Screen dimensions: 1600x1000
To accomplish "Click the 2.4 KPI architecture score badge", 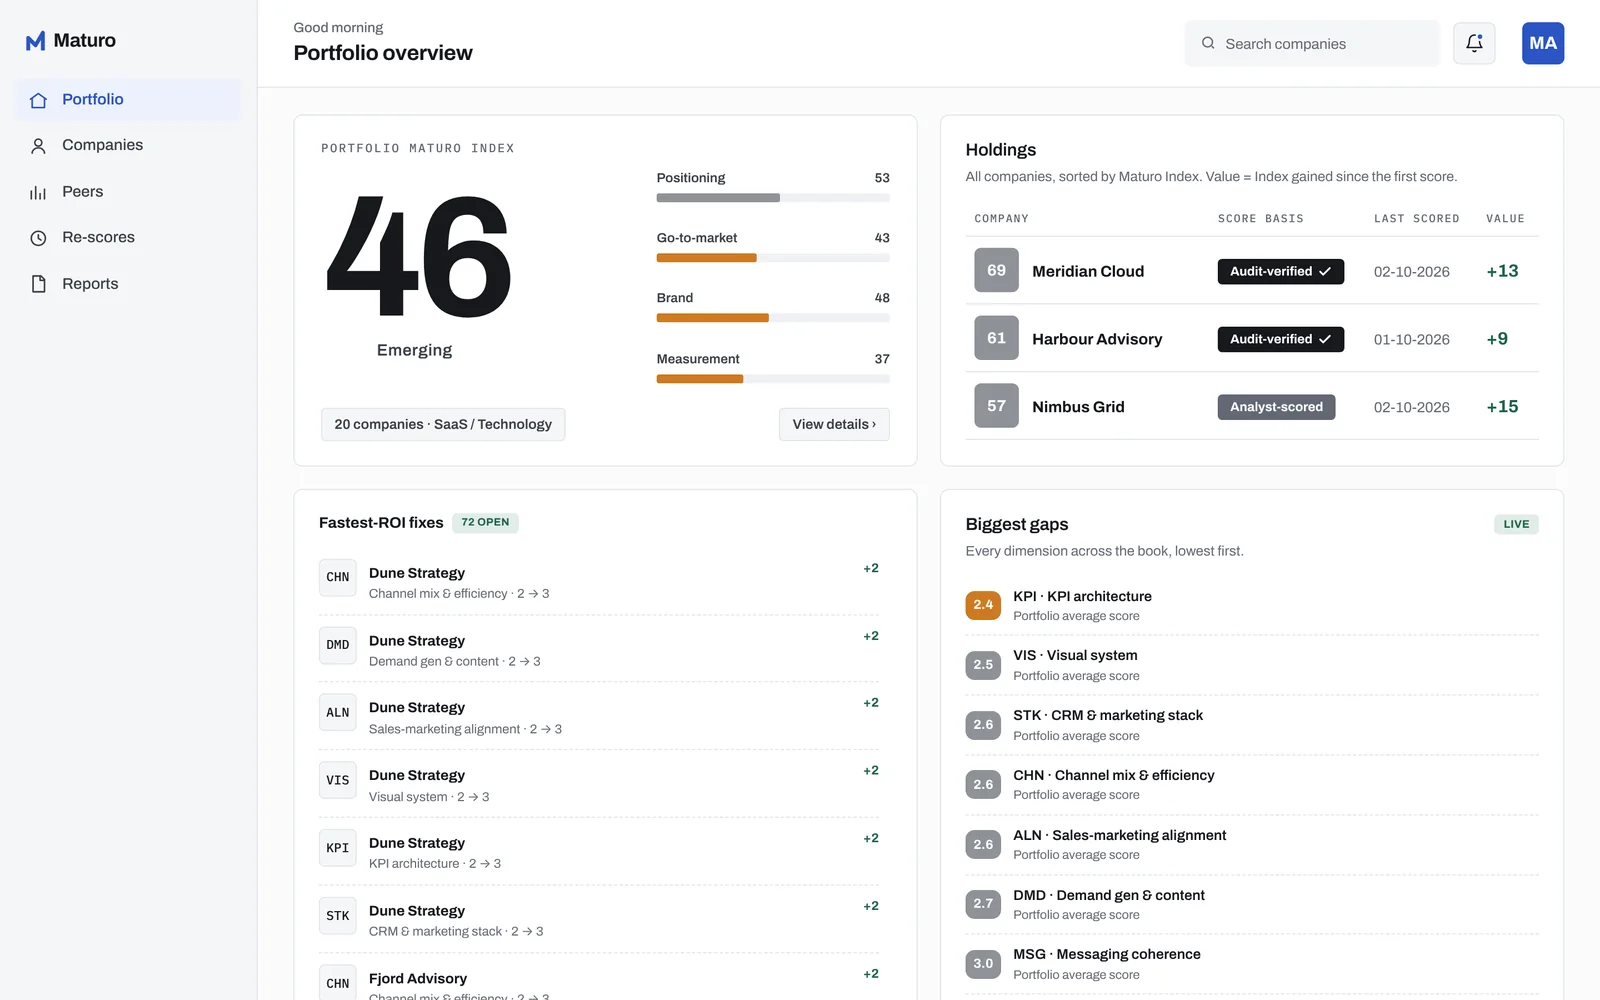I will pos(983,605).
